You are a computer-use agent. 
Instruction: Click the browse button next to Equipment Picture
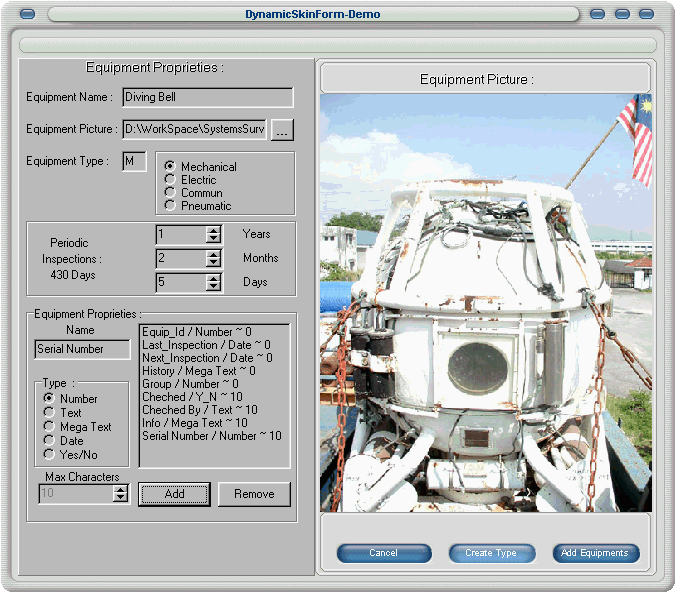[x=283, y=130]
